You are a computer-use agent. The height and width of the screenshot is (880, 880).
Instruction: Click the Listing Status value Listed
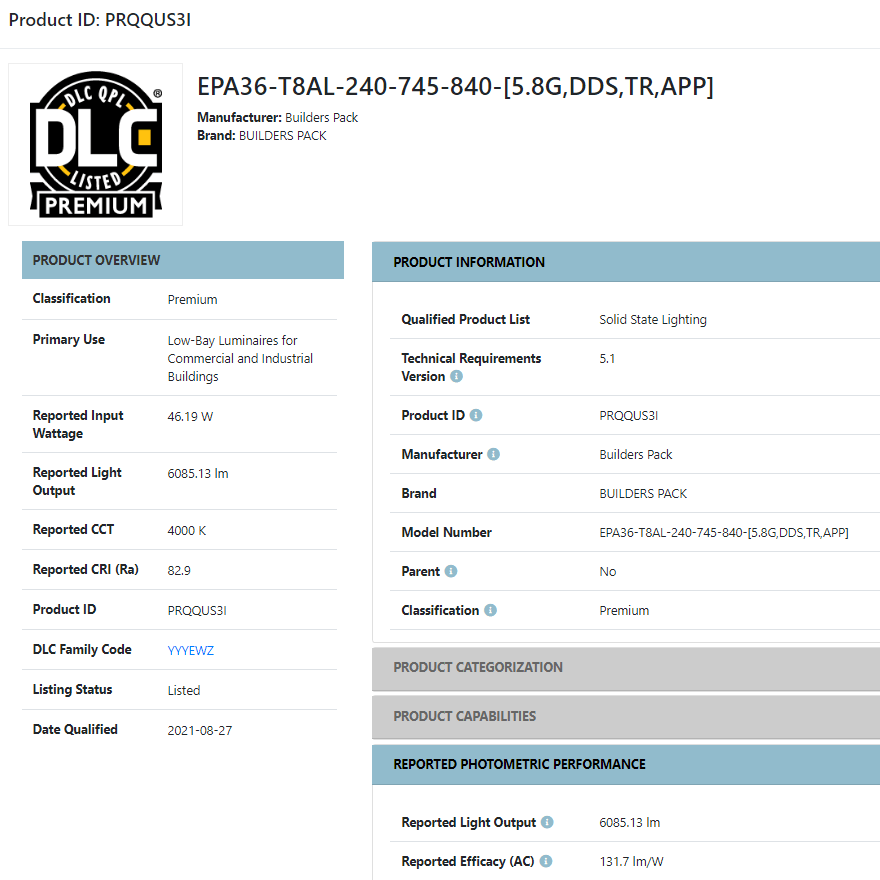pyautogui.click(x=184, y=690)
